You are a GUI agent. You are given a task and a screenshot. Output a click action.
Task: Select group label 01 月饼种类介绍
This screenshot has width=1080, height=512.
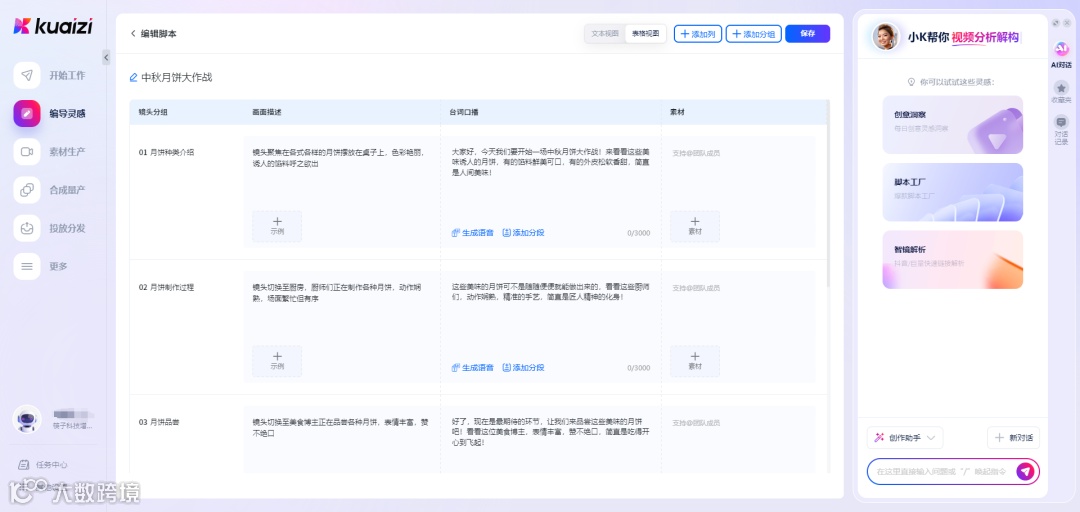pos(167,153)
